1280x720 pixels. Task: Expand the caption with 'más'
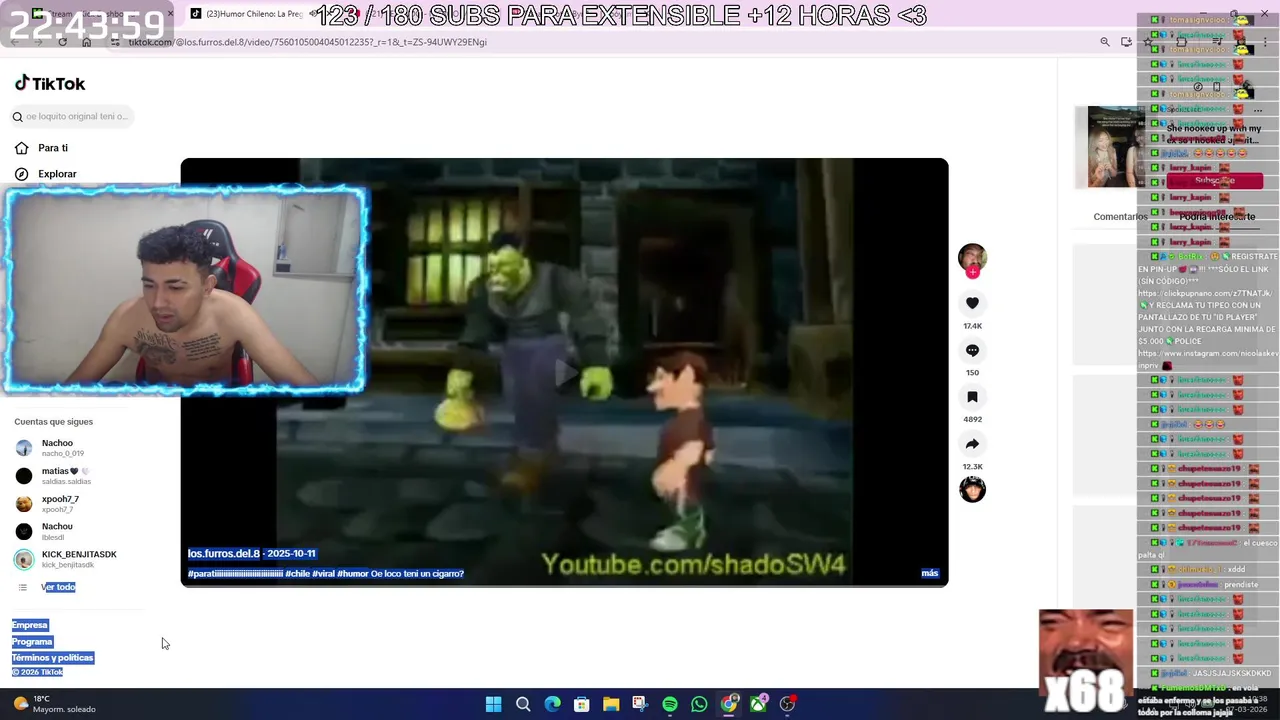(929, 573)
